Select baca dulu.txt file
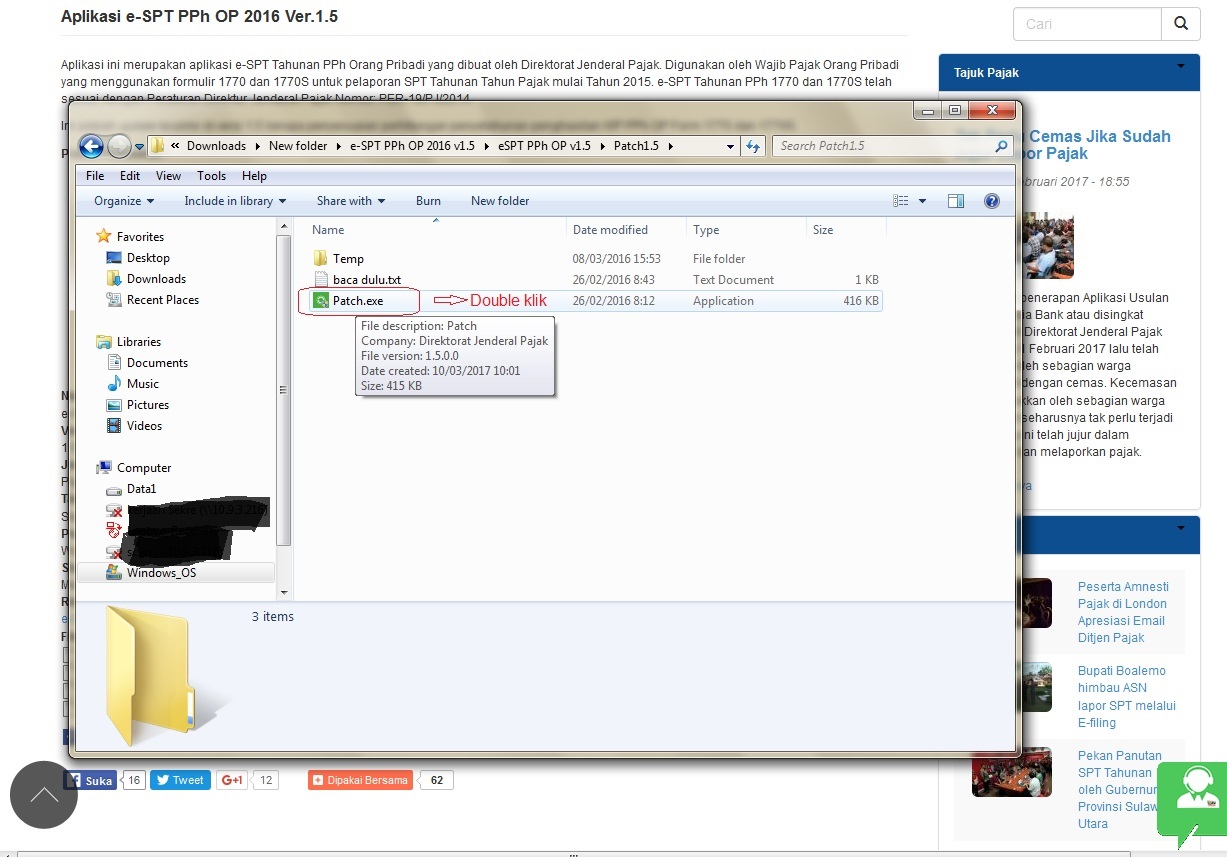 (x=367, y=280)
